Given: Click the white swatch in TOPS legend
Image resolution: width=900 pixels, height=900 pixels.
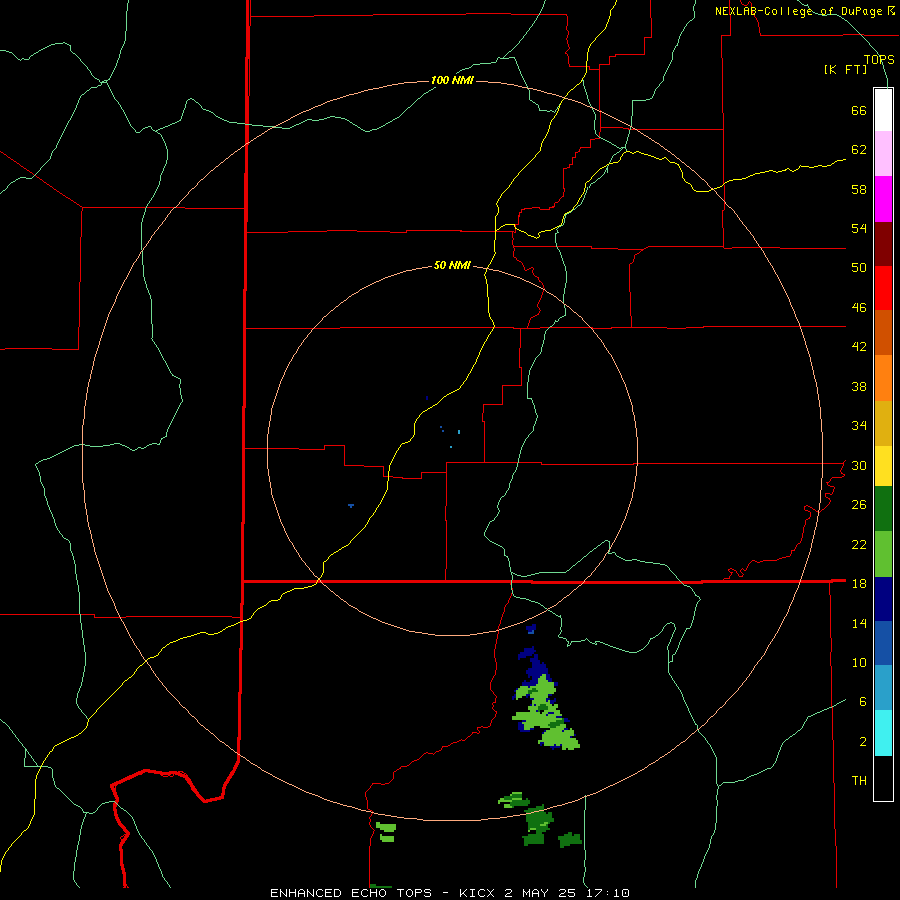Looking at the screenshot, I should click(x=883, y=110).
